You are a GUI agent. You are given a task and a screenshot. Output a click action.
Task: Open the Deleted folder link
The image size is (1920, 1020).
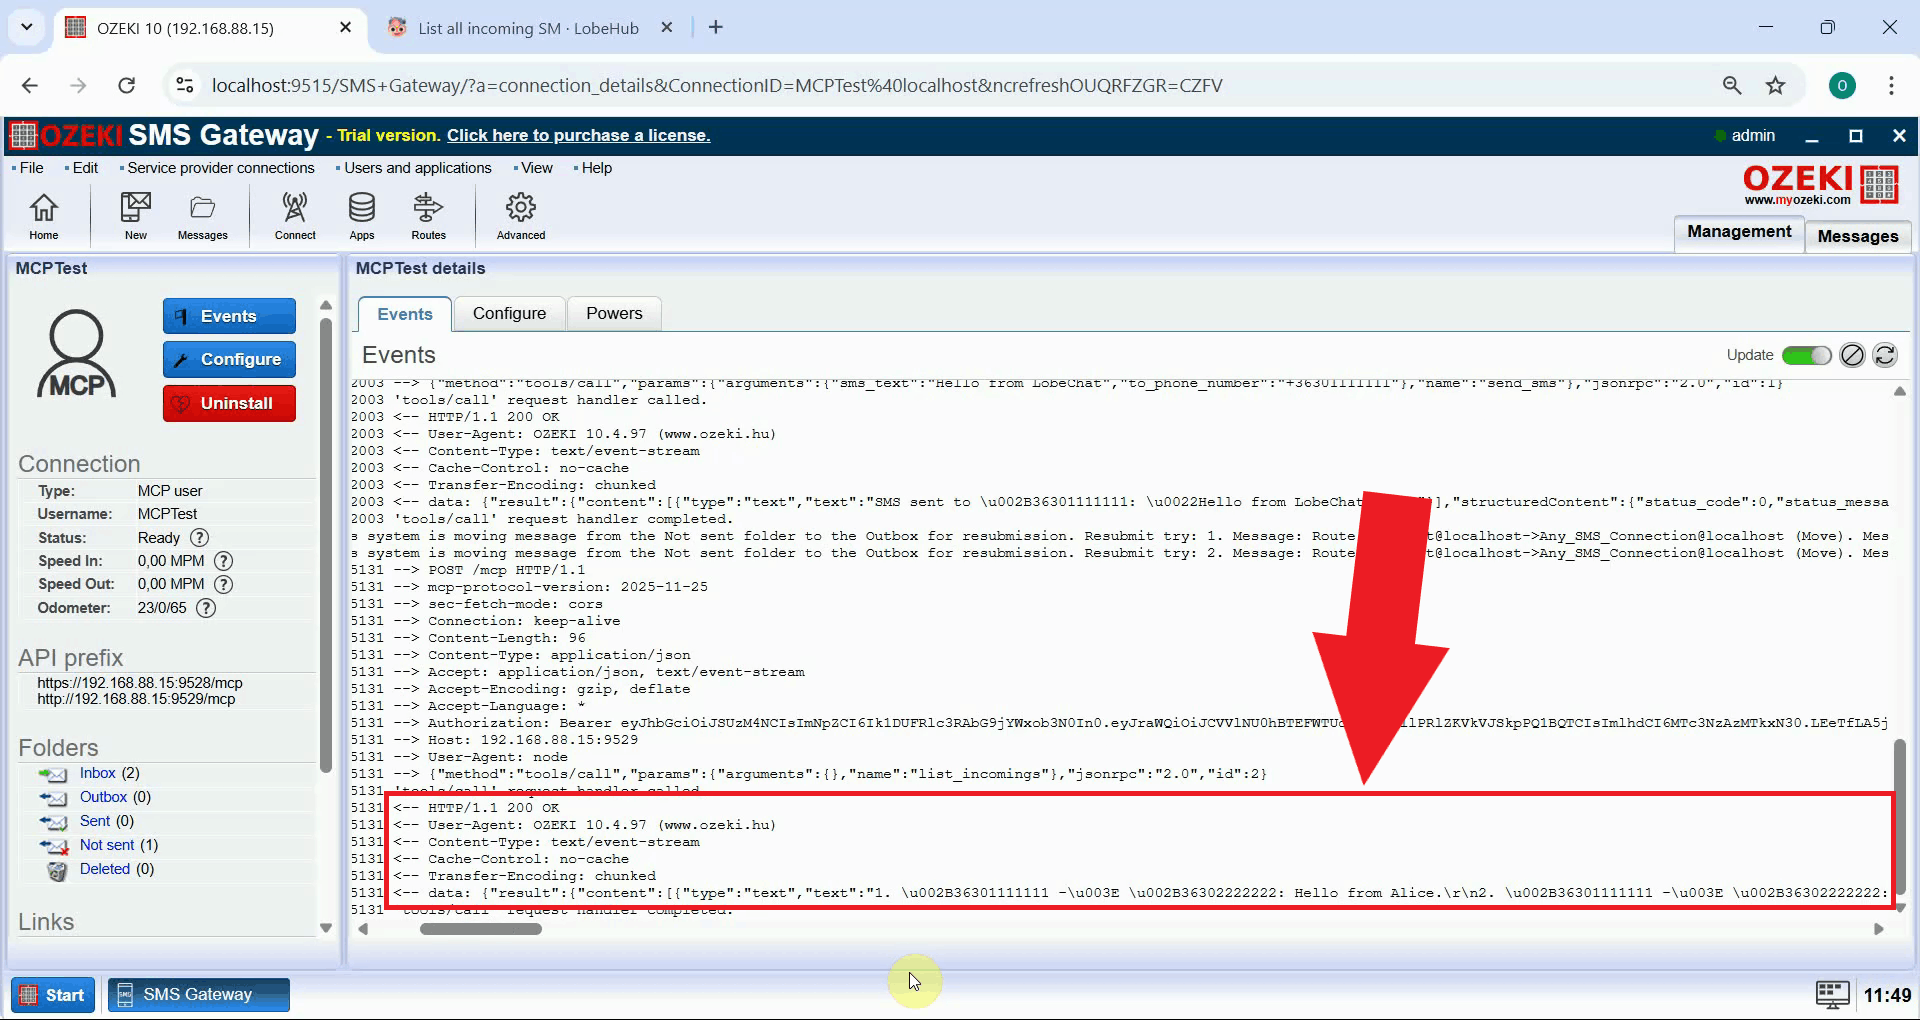pos(105,869)
